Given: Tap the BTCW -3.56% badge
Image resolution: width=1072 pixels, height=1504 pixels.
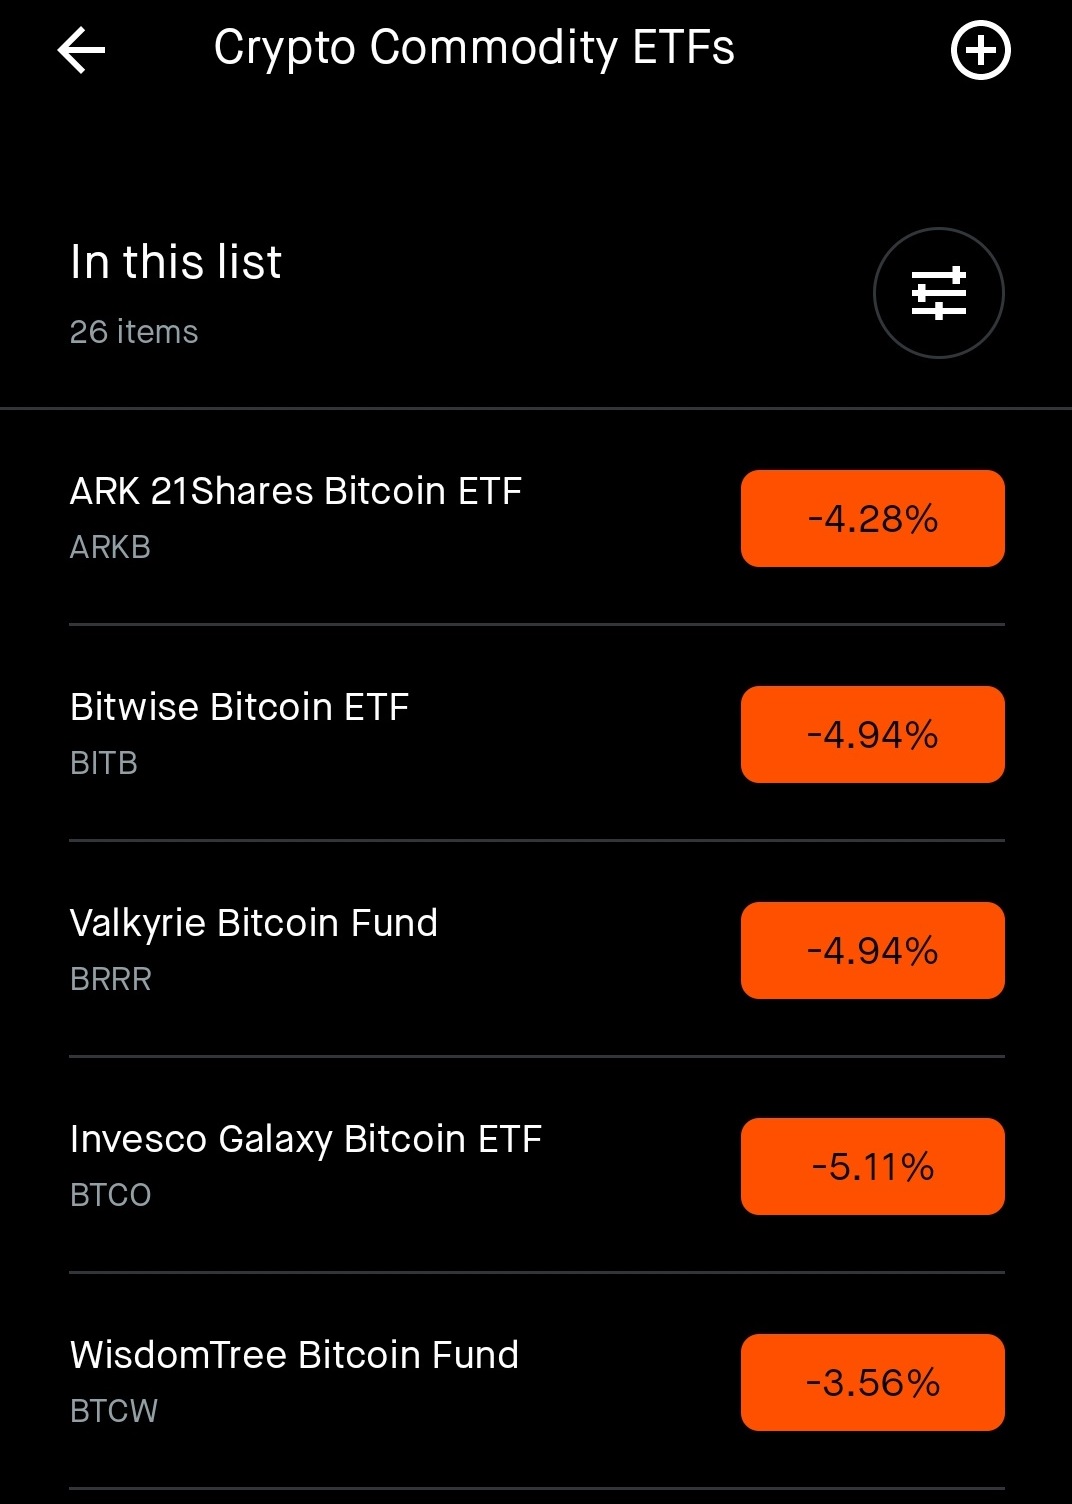Looking at the screenshot, I should click(872, 1383).
